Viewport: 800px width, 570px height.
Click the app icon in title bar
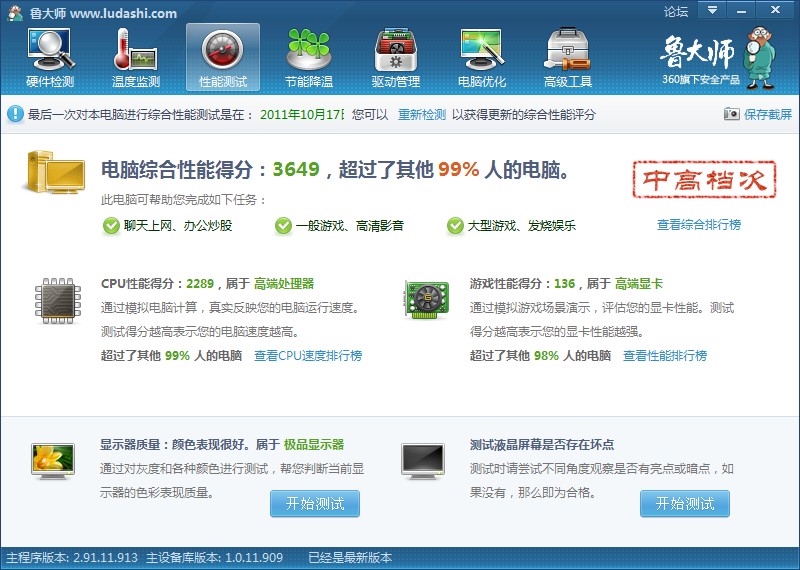coord(15,13)
